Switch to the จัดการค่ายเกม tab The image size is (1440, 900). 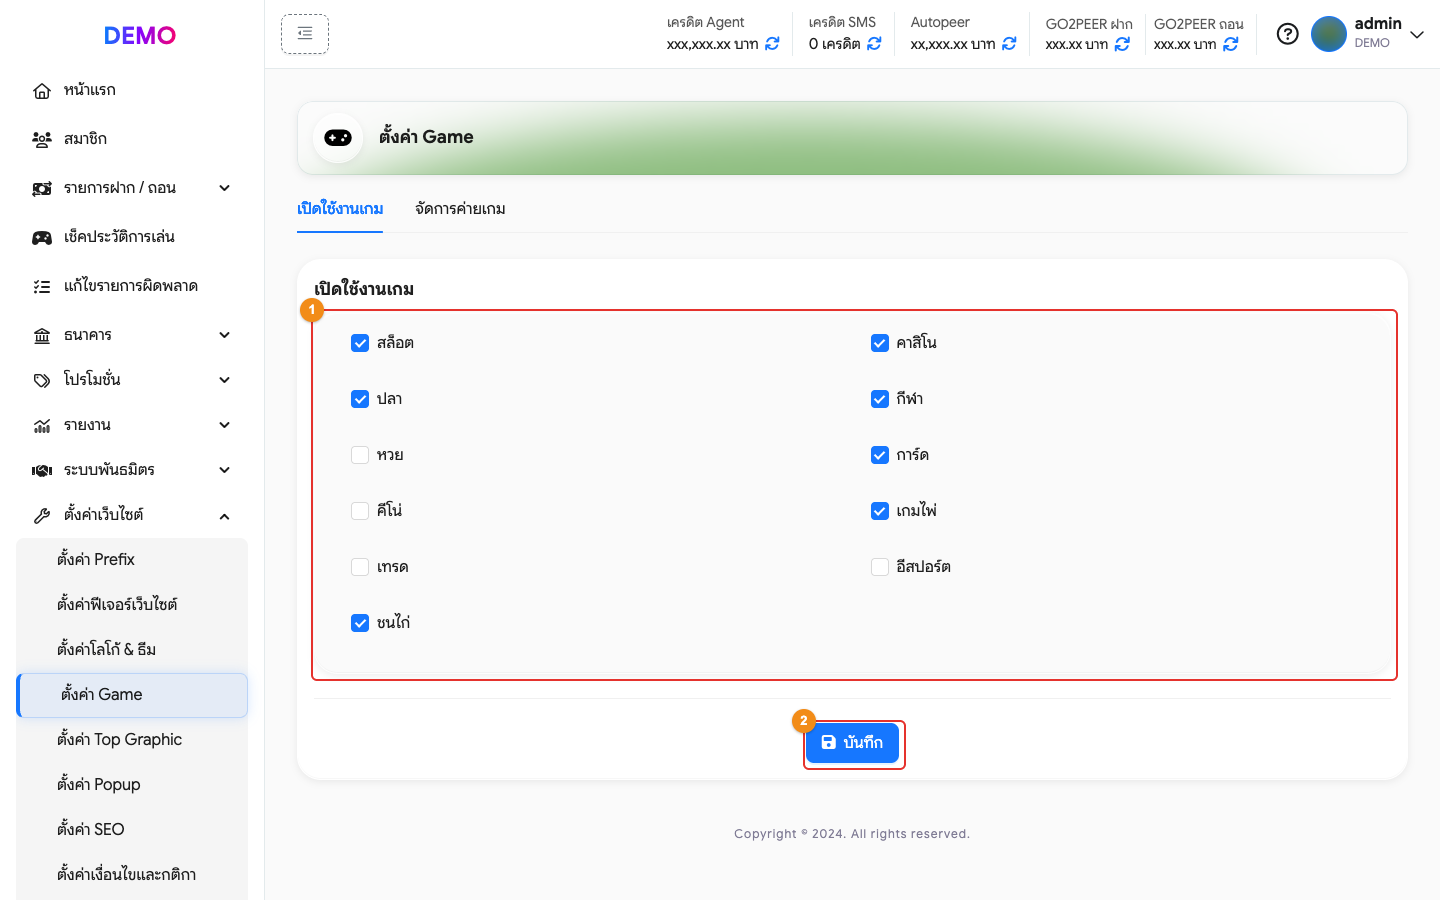point(460,208)
